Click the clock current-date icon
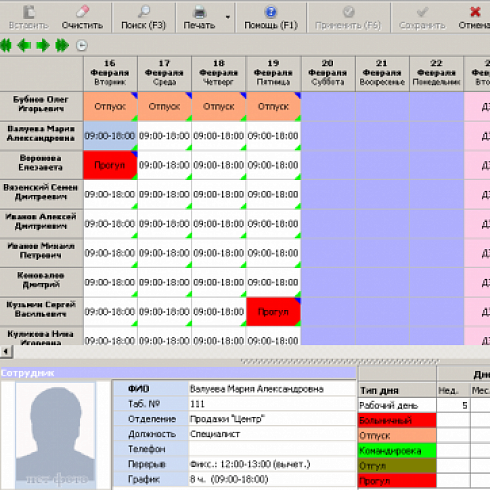Screen dimensions: 490x490 (82, 45)
